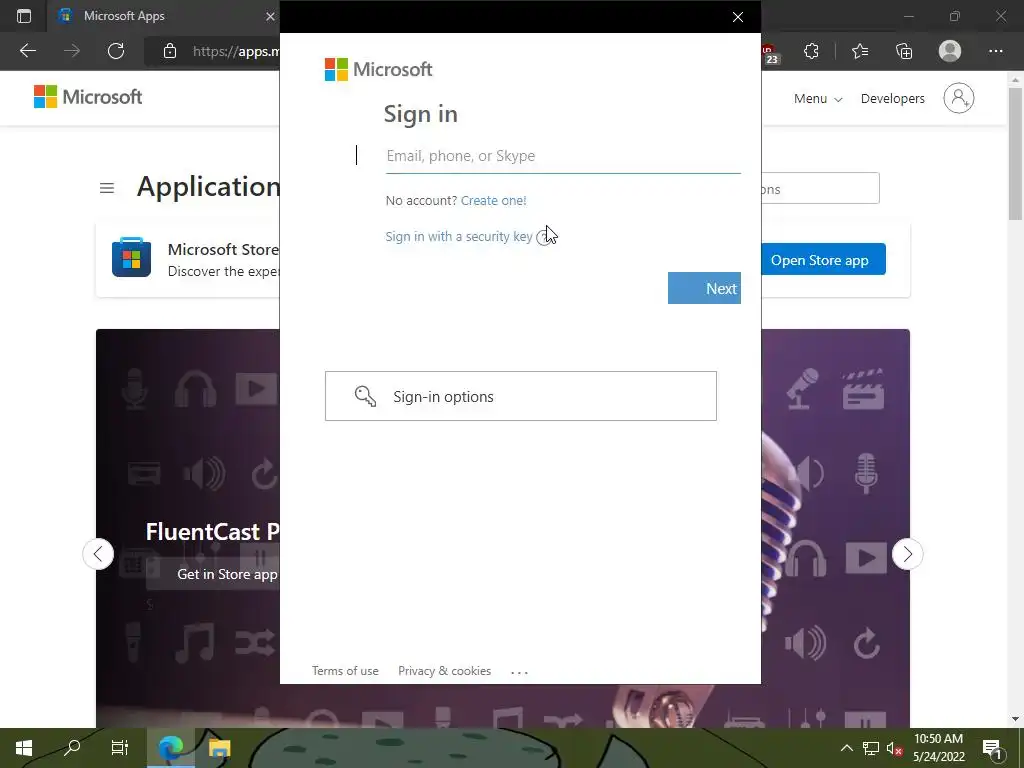Go forward in Edge browser

[x=72, y=51]
